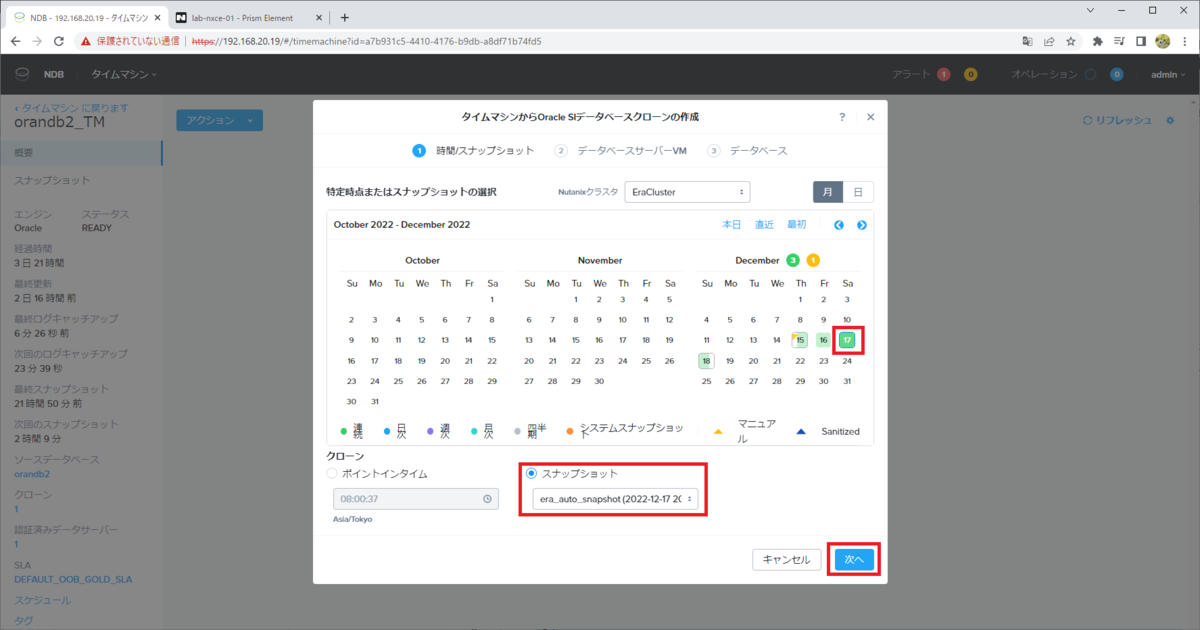The width and height of the screenshot is (1200, 630).
Task: Click the clock icon in time field
Action: tap(487, 499)
